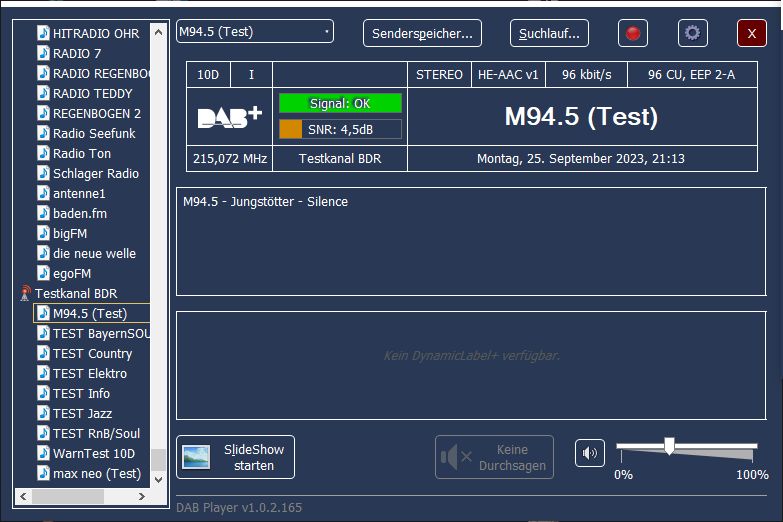The width and height of the screenshot is (783, 522).
Task: Click the horizontal scrollbar left arrow
Action: 23,496
